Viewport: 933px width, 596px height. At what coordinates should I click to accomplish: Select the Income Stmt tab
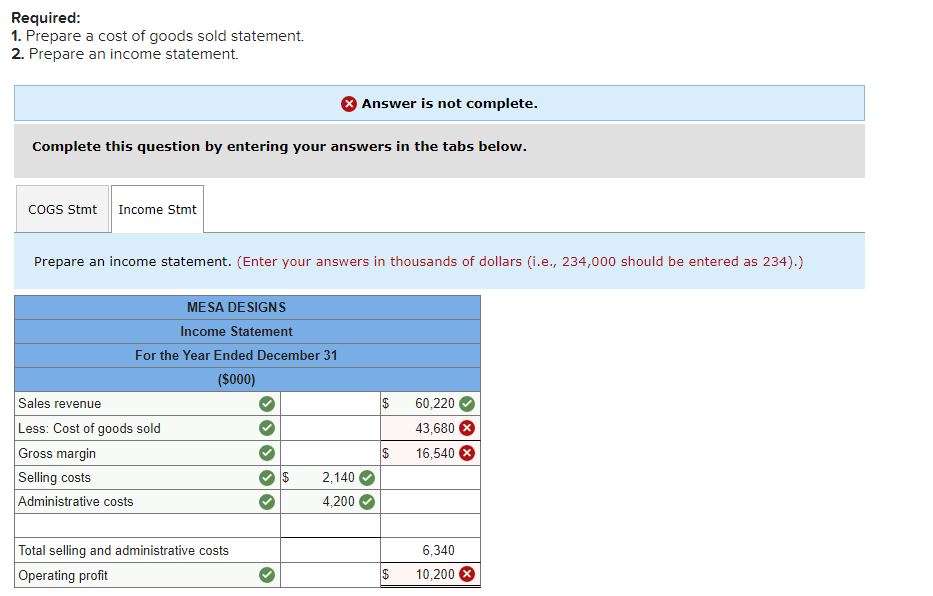(x=157, y=209)
